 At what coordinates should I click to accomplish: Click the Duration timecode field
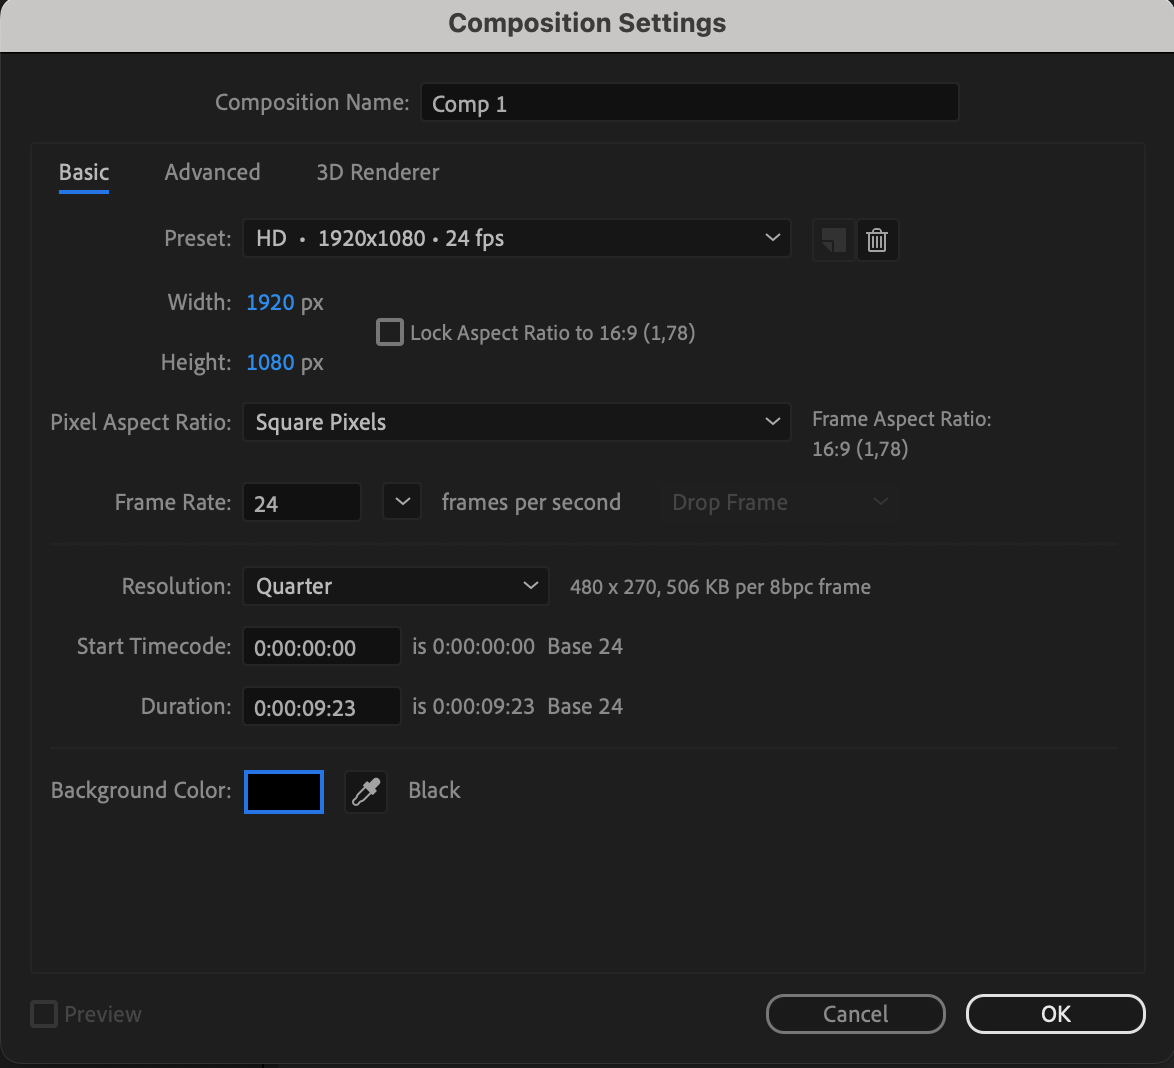(321, 706)
